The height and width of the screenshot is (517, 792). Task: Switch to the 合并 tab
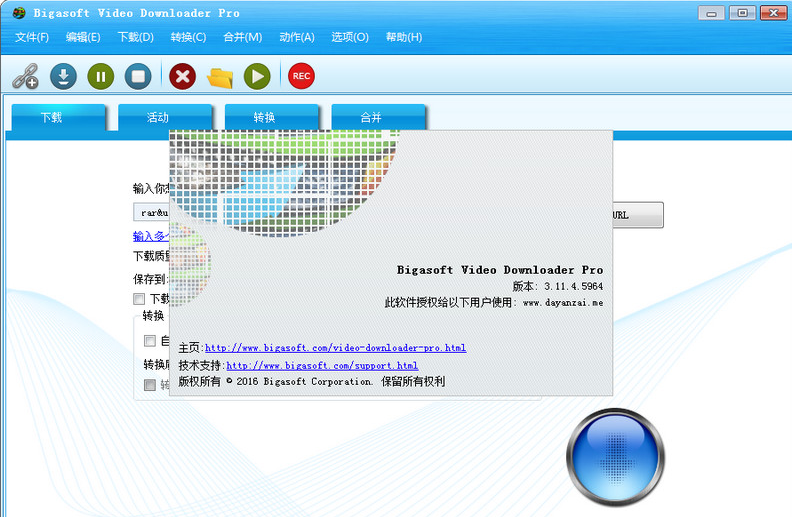378,117
